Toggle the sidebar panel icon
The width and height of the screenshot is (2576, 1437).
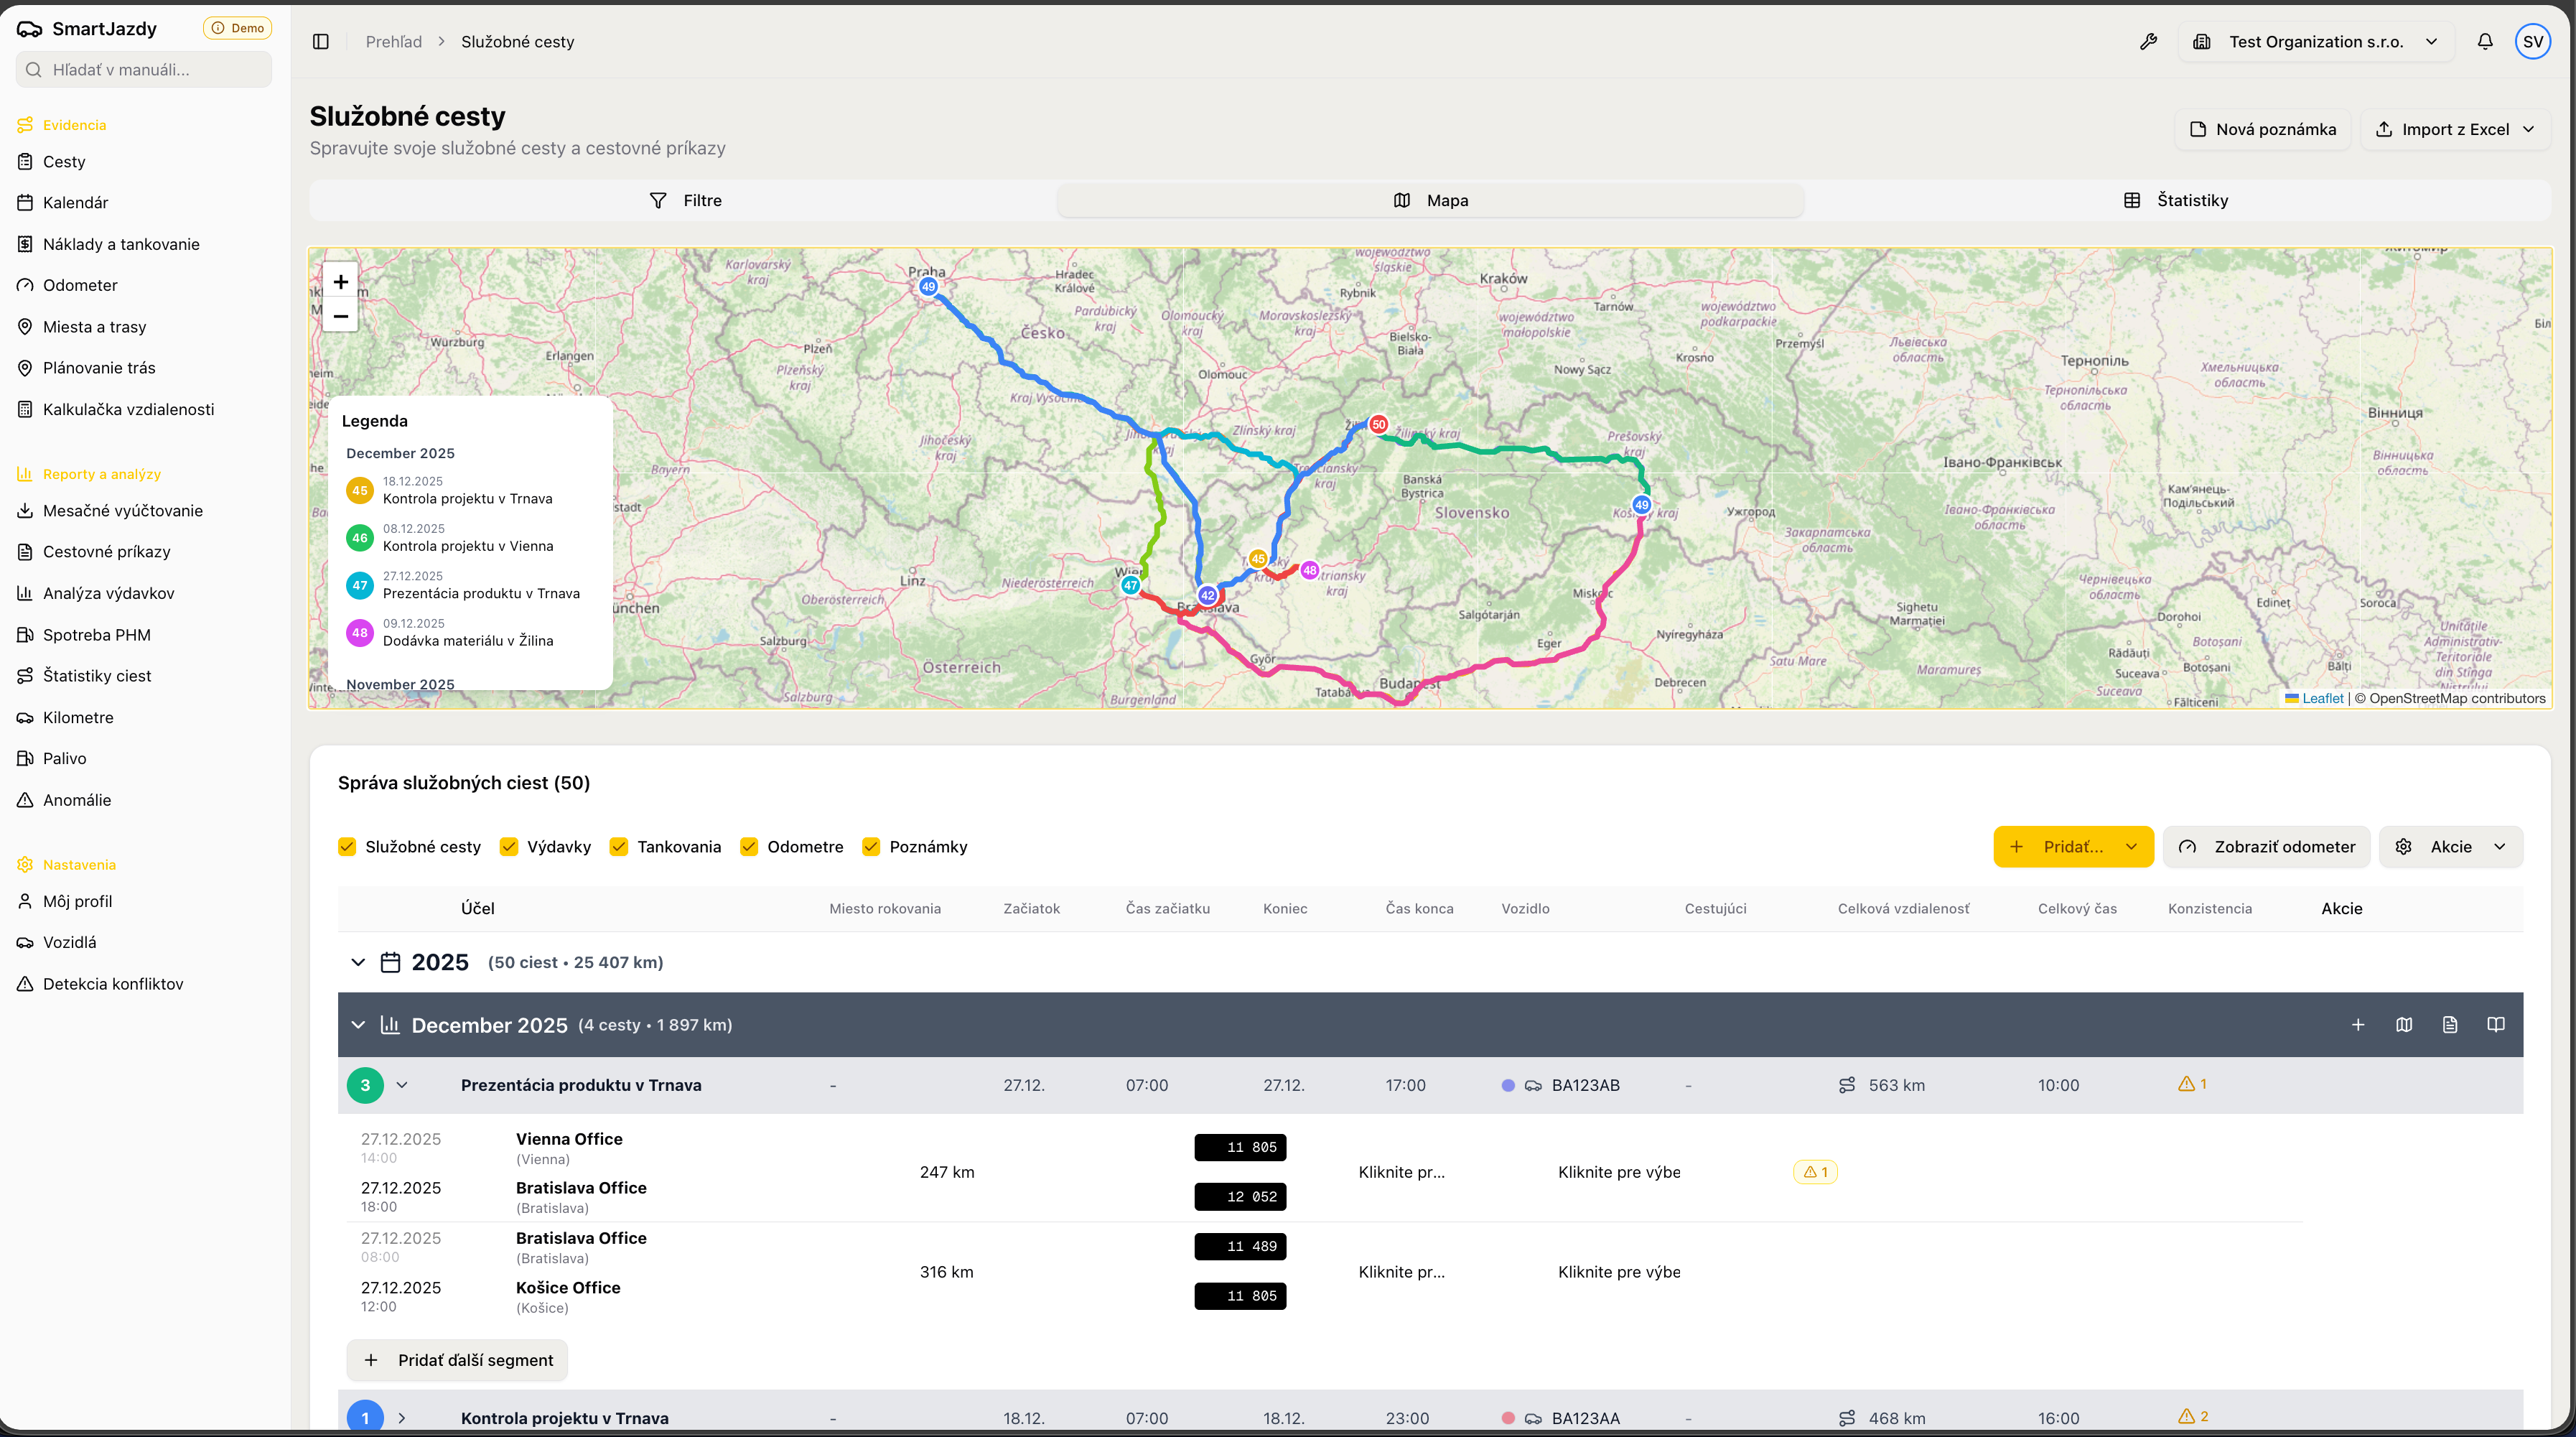(x=321, y=42)
